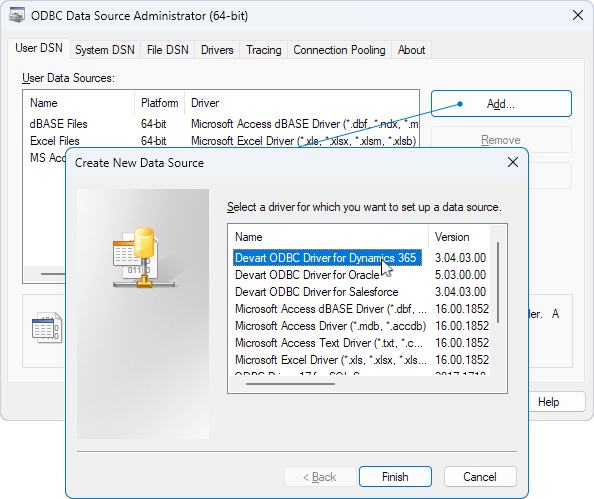Screen dimensions: 594x499
Task: Click the horizontal scrollbar of driver list
Action: tap(290, 384)
